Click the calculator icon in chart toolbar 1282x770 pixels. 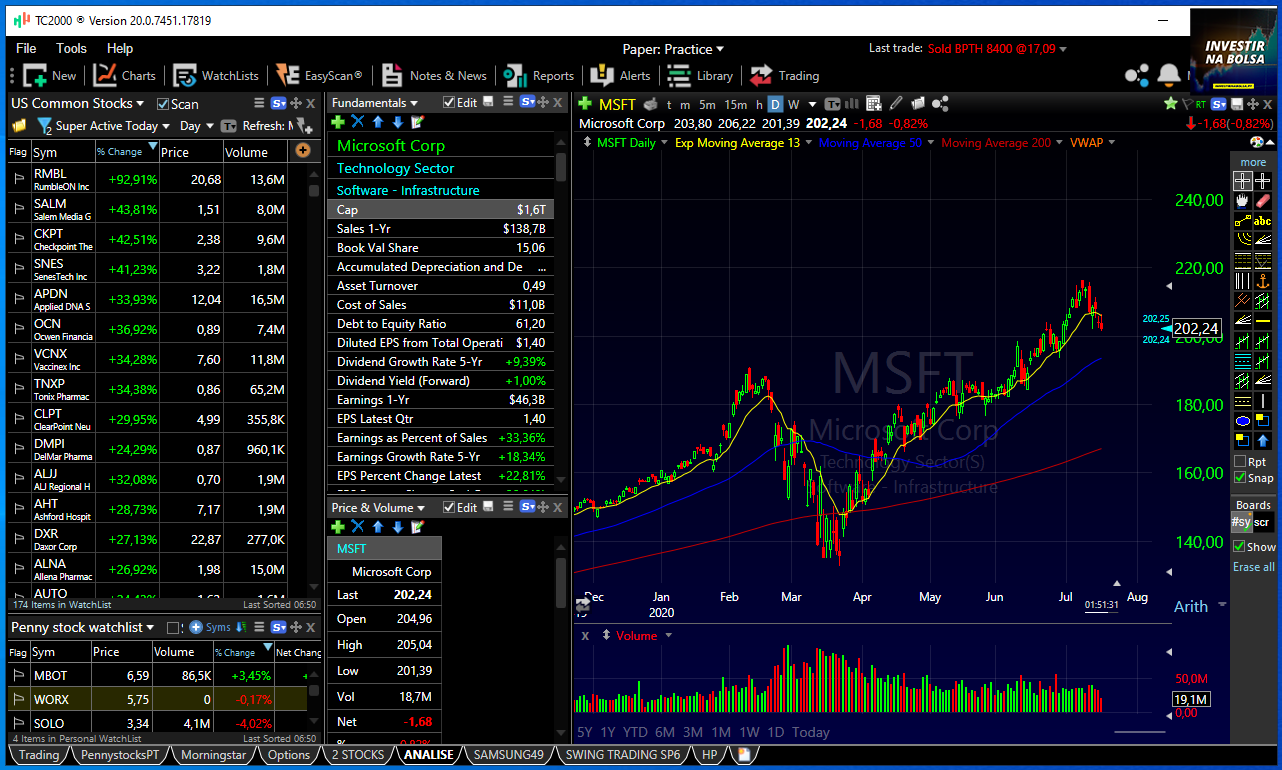(x=874, y=103)
